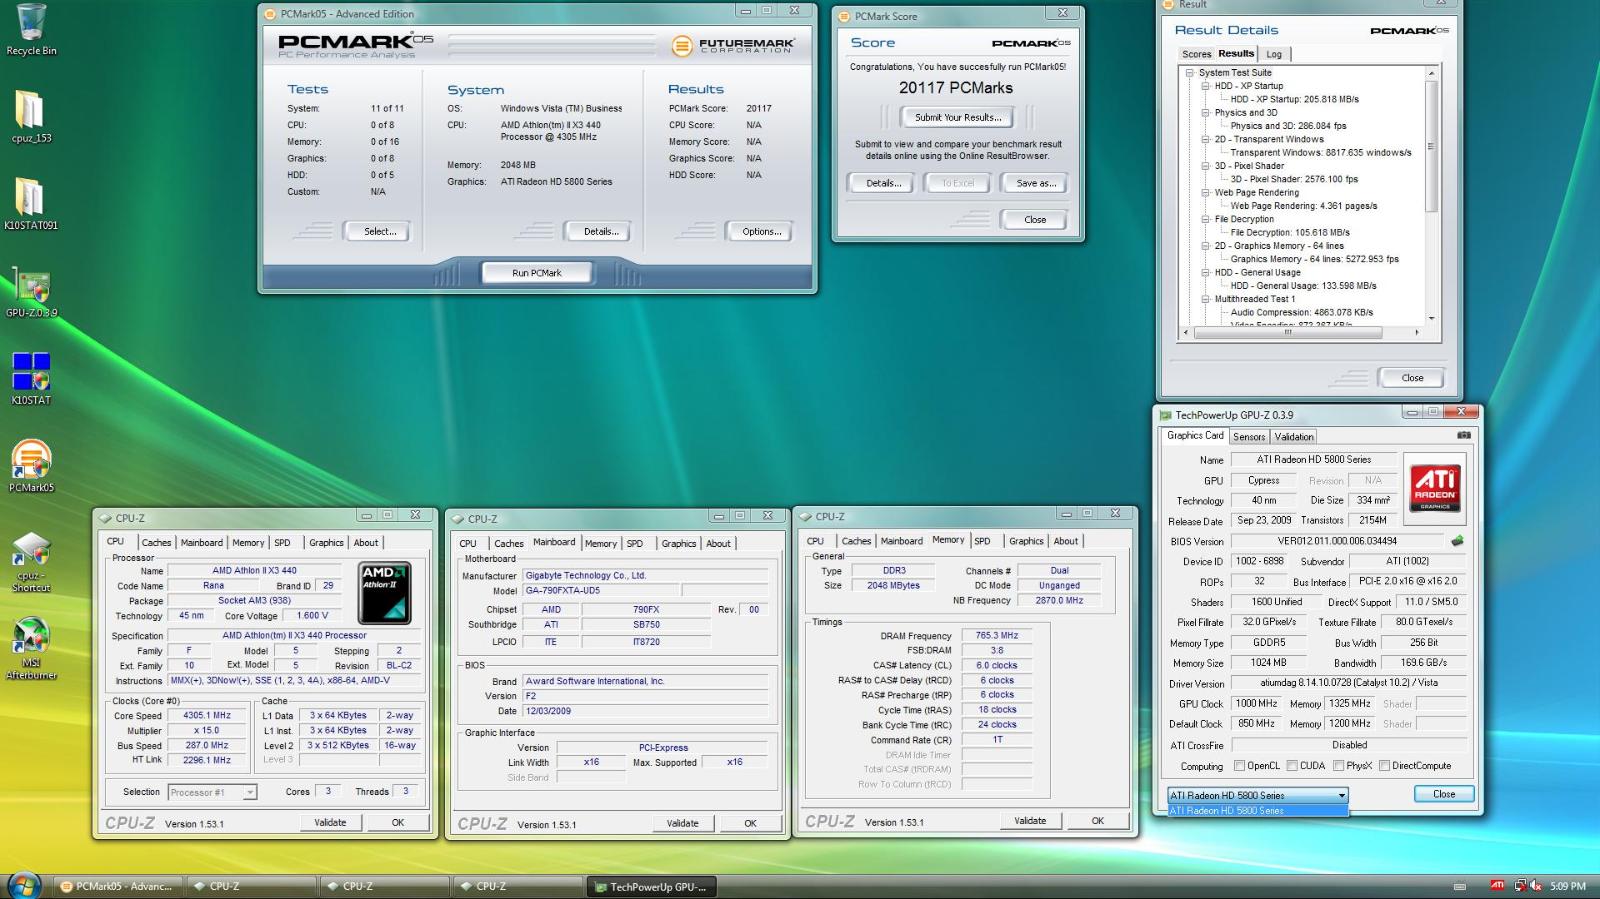1600x899 pixels.
Task: Open the K10STAT091 folder icon
Action: [x=31, y=203]
